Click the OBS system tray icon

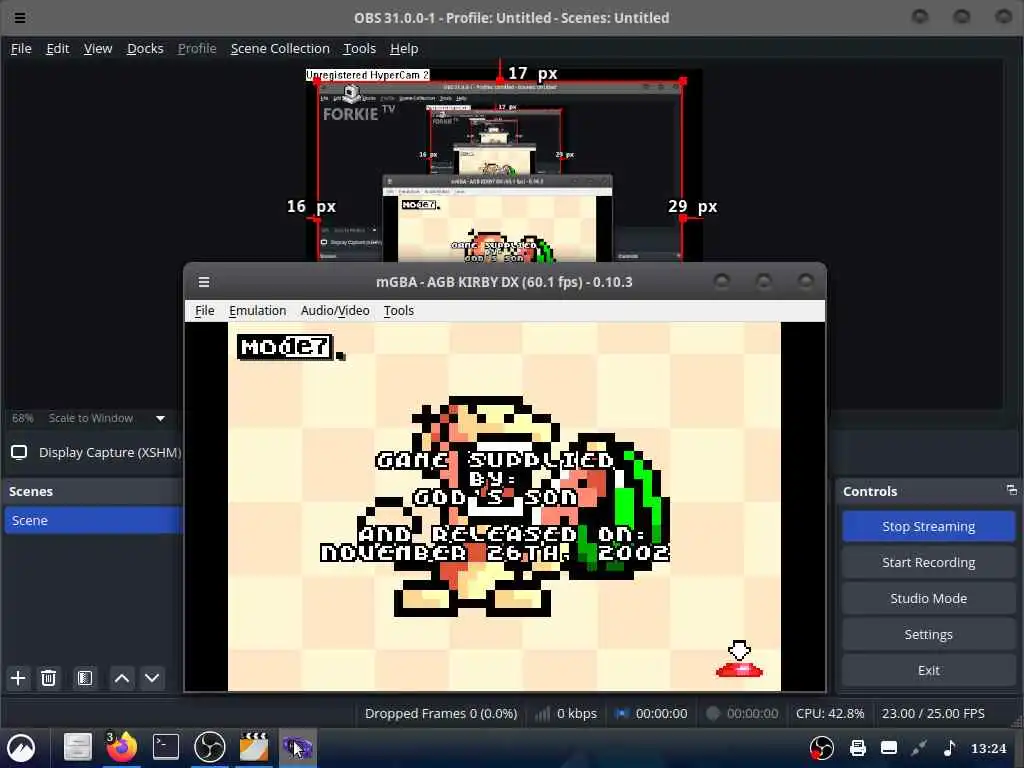[822, 748]
